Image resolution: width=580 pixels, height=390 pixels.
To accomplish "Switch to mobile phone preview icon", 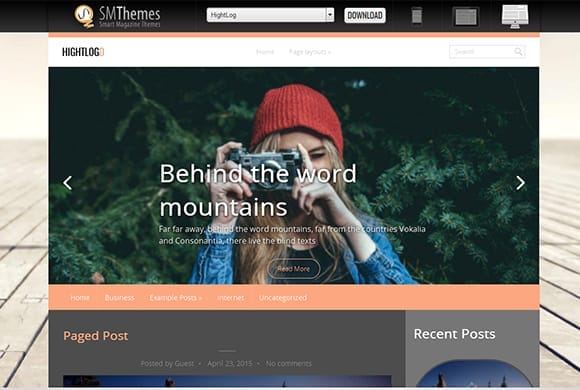I will tap(417, 16).
